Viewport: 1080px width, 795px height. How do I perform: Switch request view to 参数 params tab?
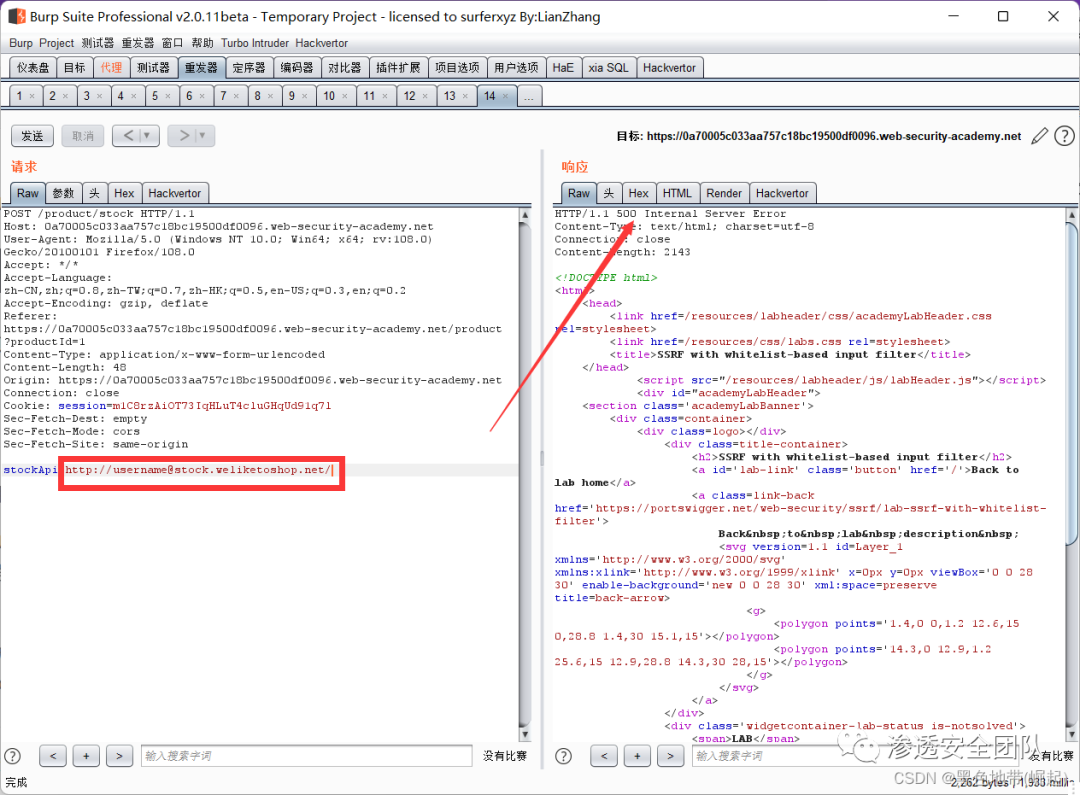(x=63, y=194)
